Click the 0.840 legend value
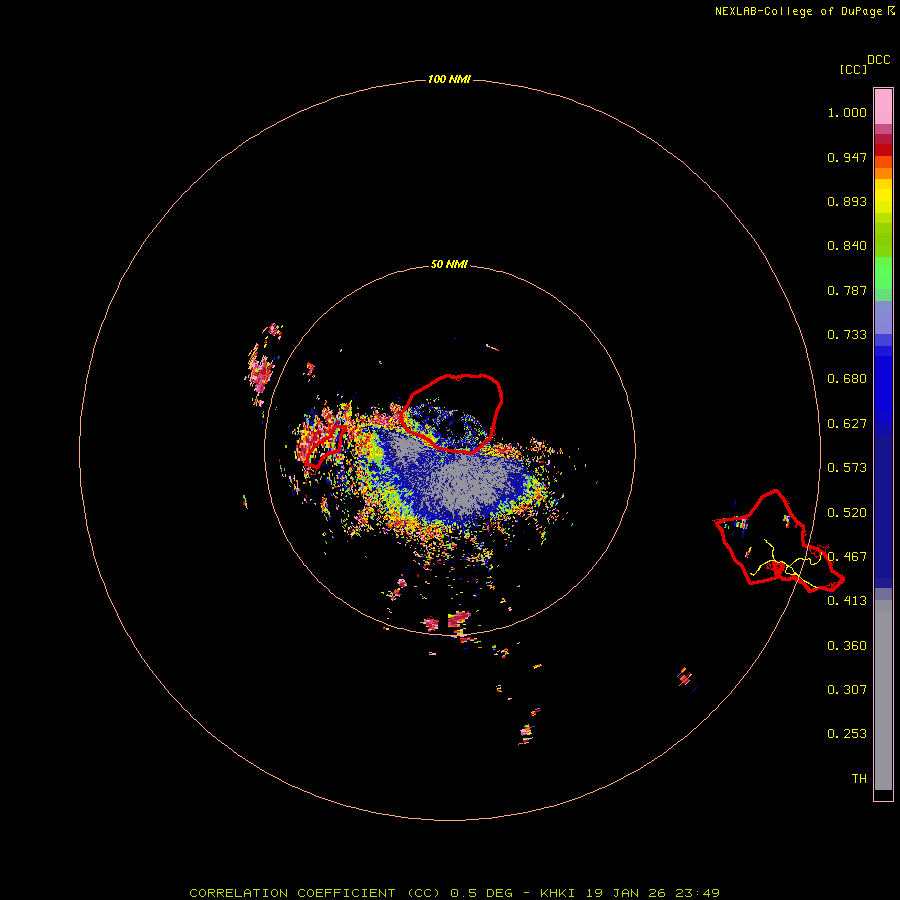This screenshot has width=900, height=900. tap(847, 246)
